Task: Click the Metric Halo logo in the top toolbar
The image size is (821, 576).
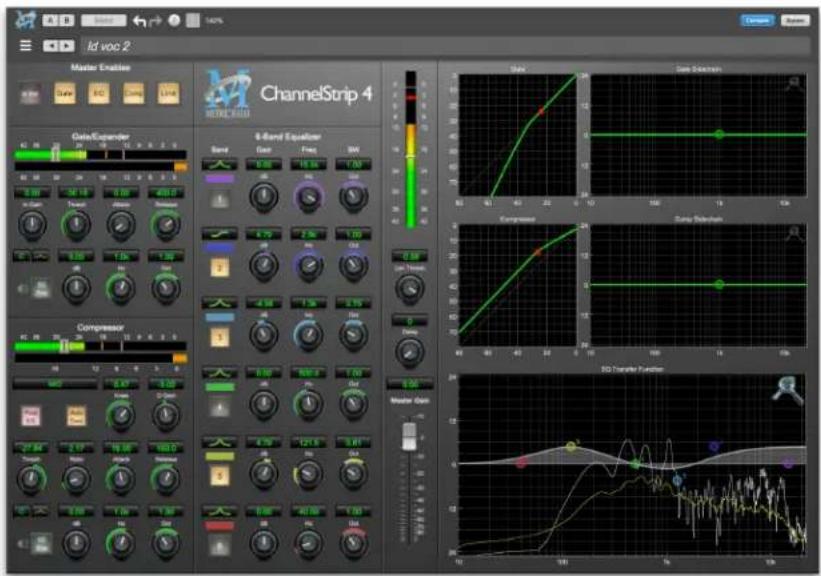Action: 25,20
